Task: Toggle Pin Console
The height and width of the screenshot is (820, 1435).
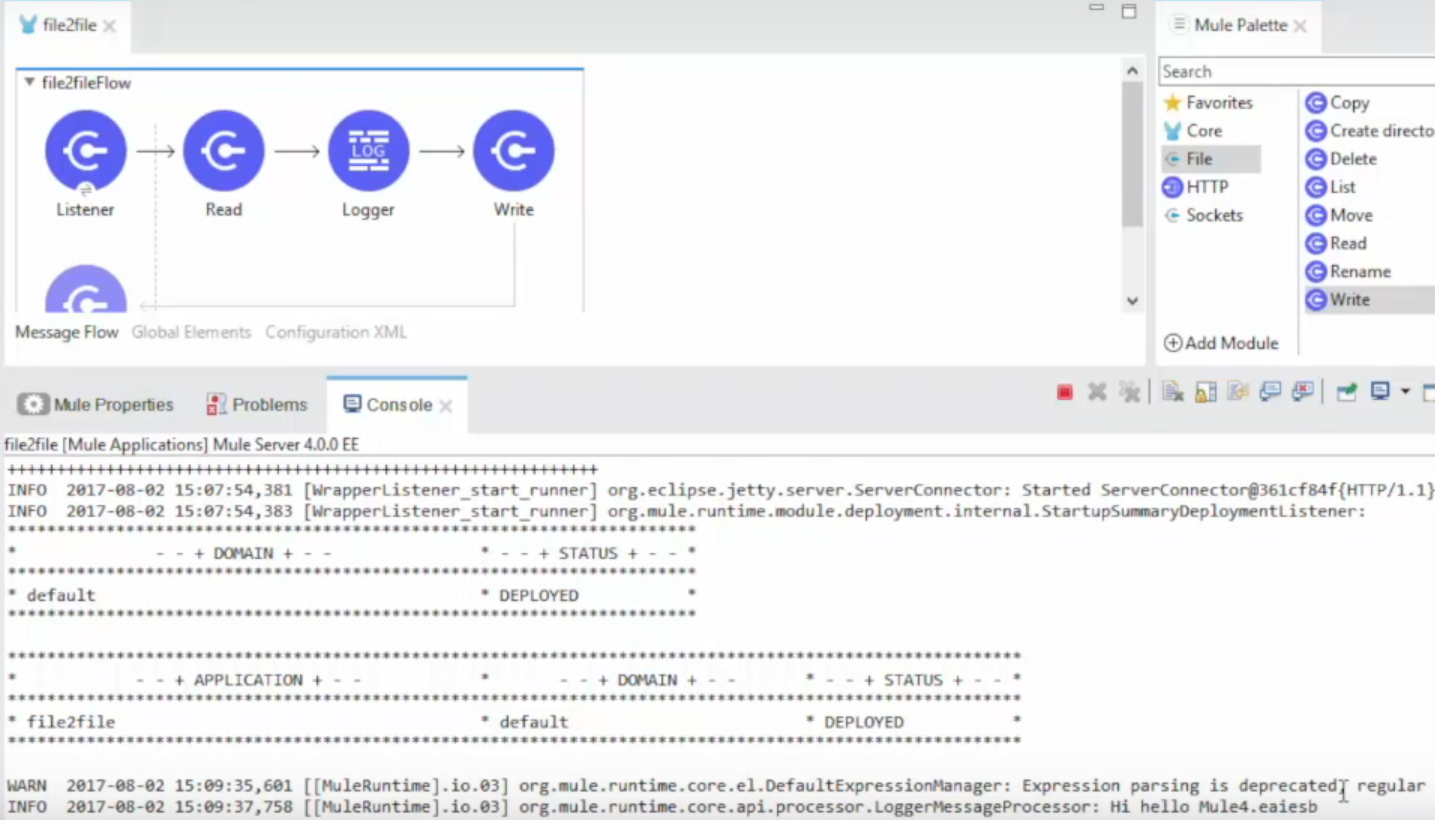Action: [1347, 392]
